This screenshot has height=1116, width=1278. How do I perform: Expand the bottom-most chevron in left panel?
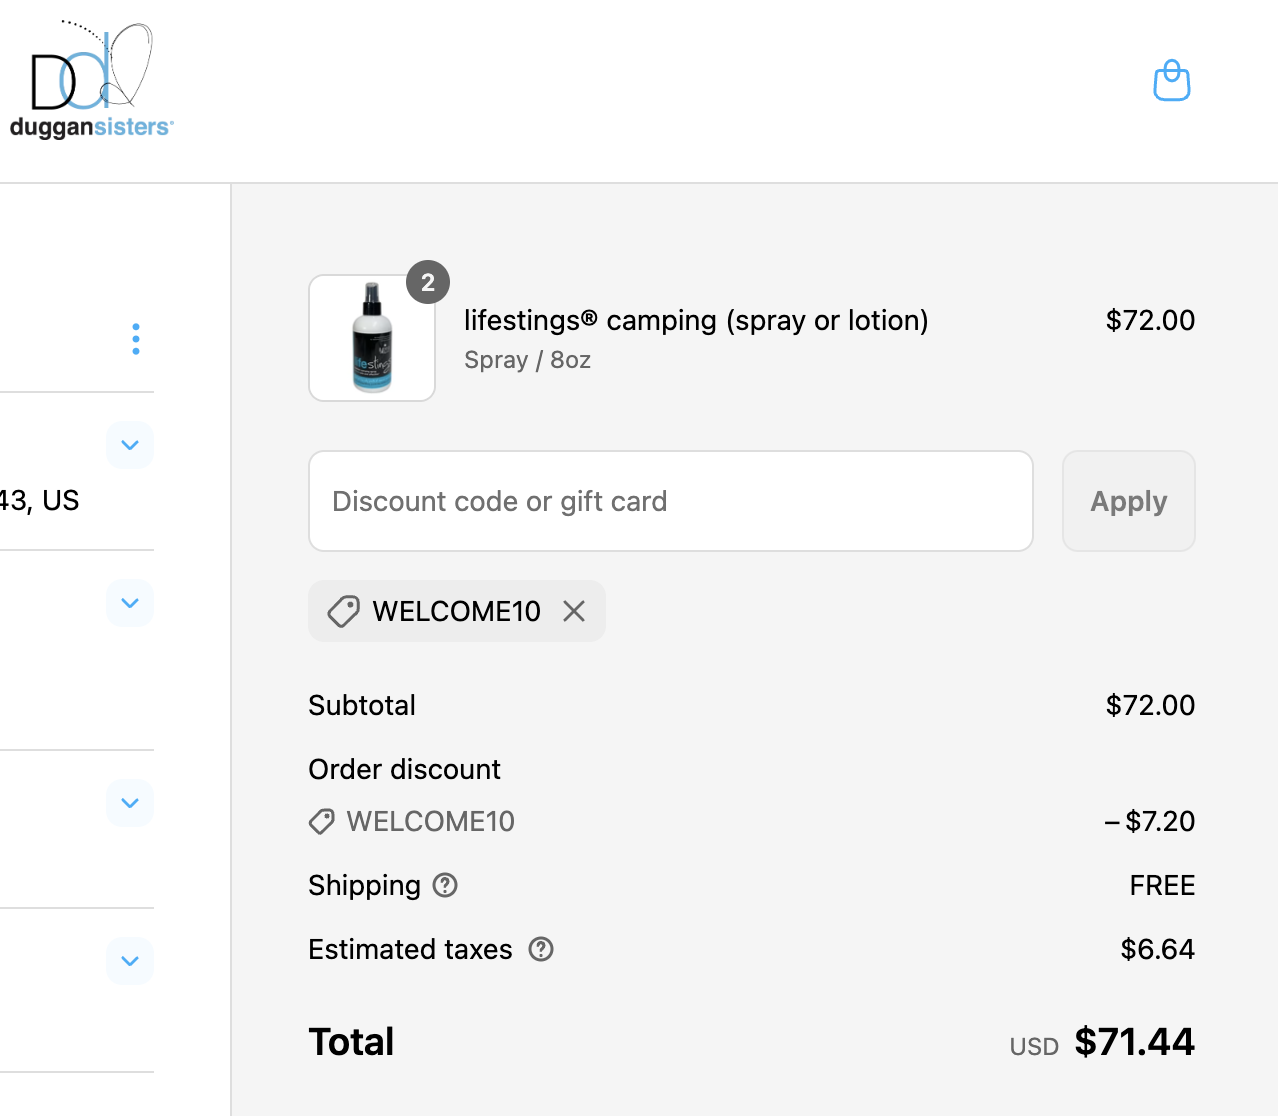(x=130, y=961)
